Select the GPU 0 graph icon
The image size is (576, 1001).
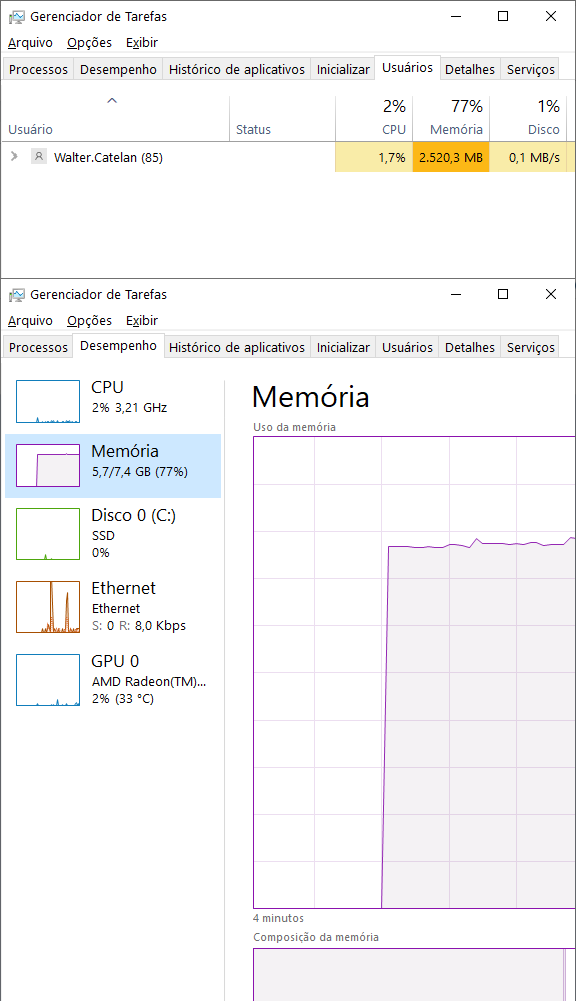[x=48, y=680]
